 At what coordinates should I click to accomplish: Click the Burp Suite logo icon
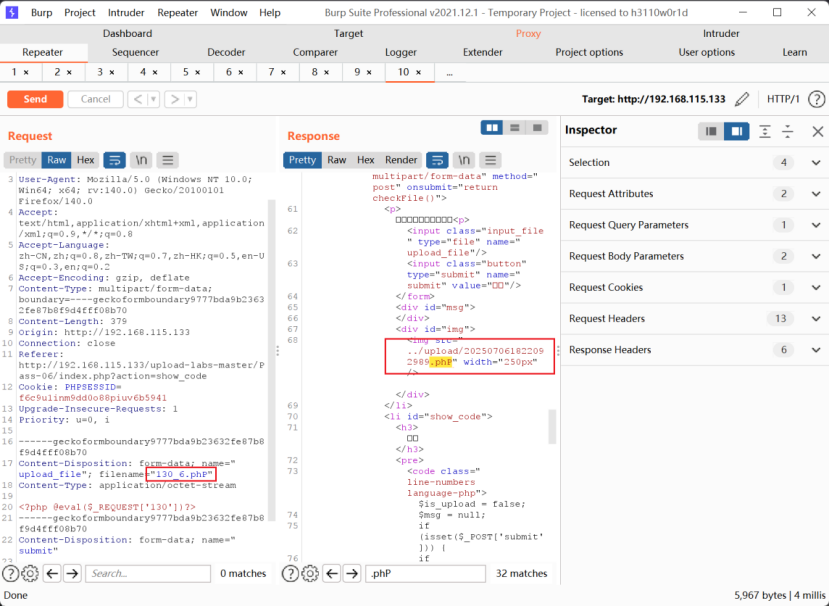pyautogui.click(x=12, y=12)
